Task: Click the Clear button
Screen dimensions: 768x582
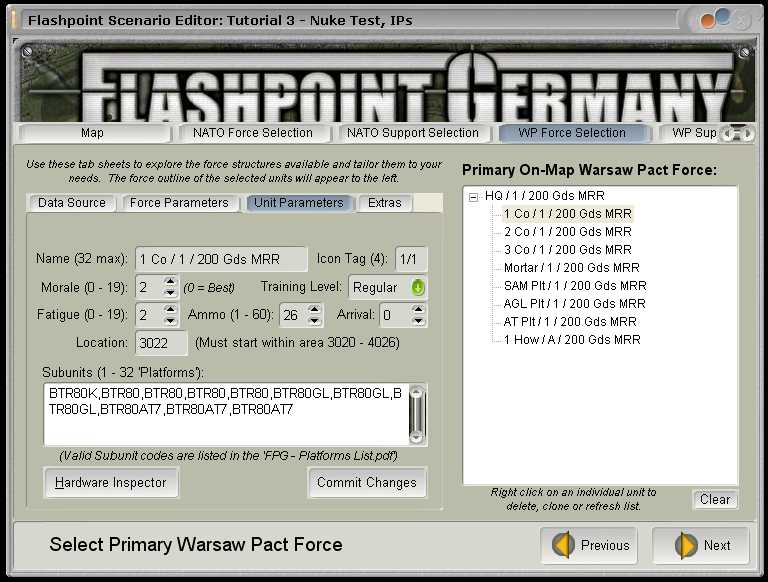Action: (715, 500)
